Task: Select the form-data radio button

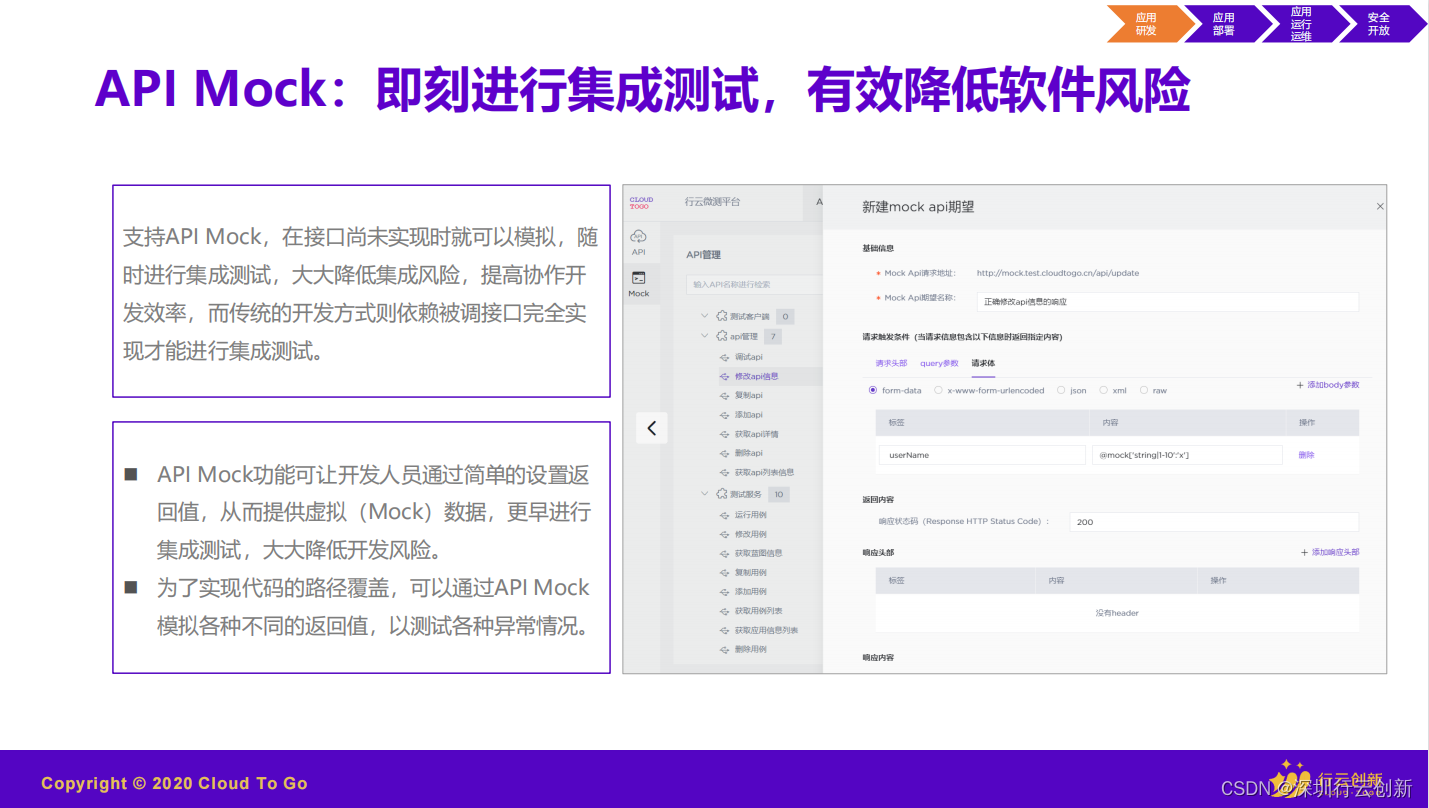Action: tap(873, 390)
